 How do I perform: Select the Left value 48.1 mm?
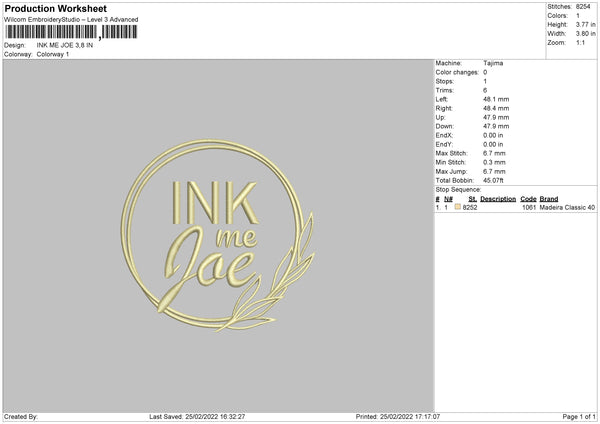coord(496,99)
